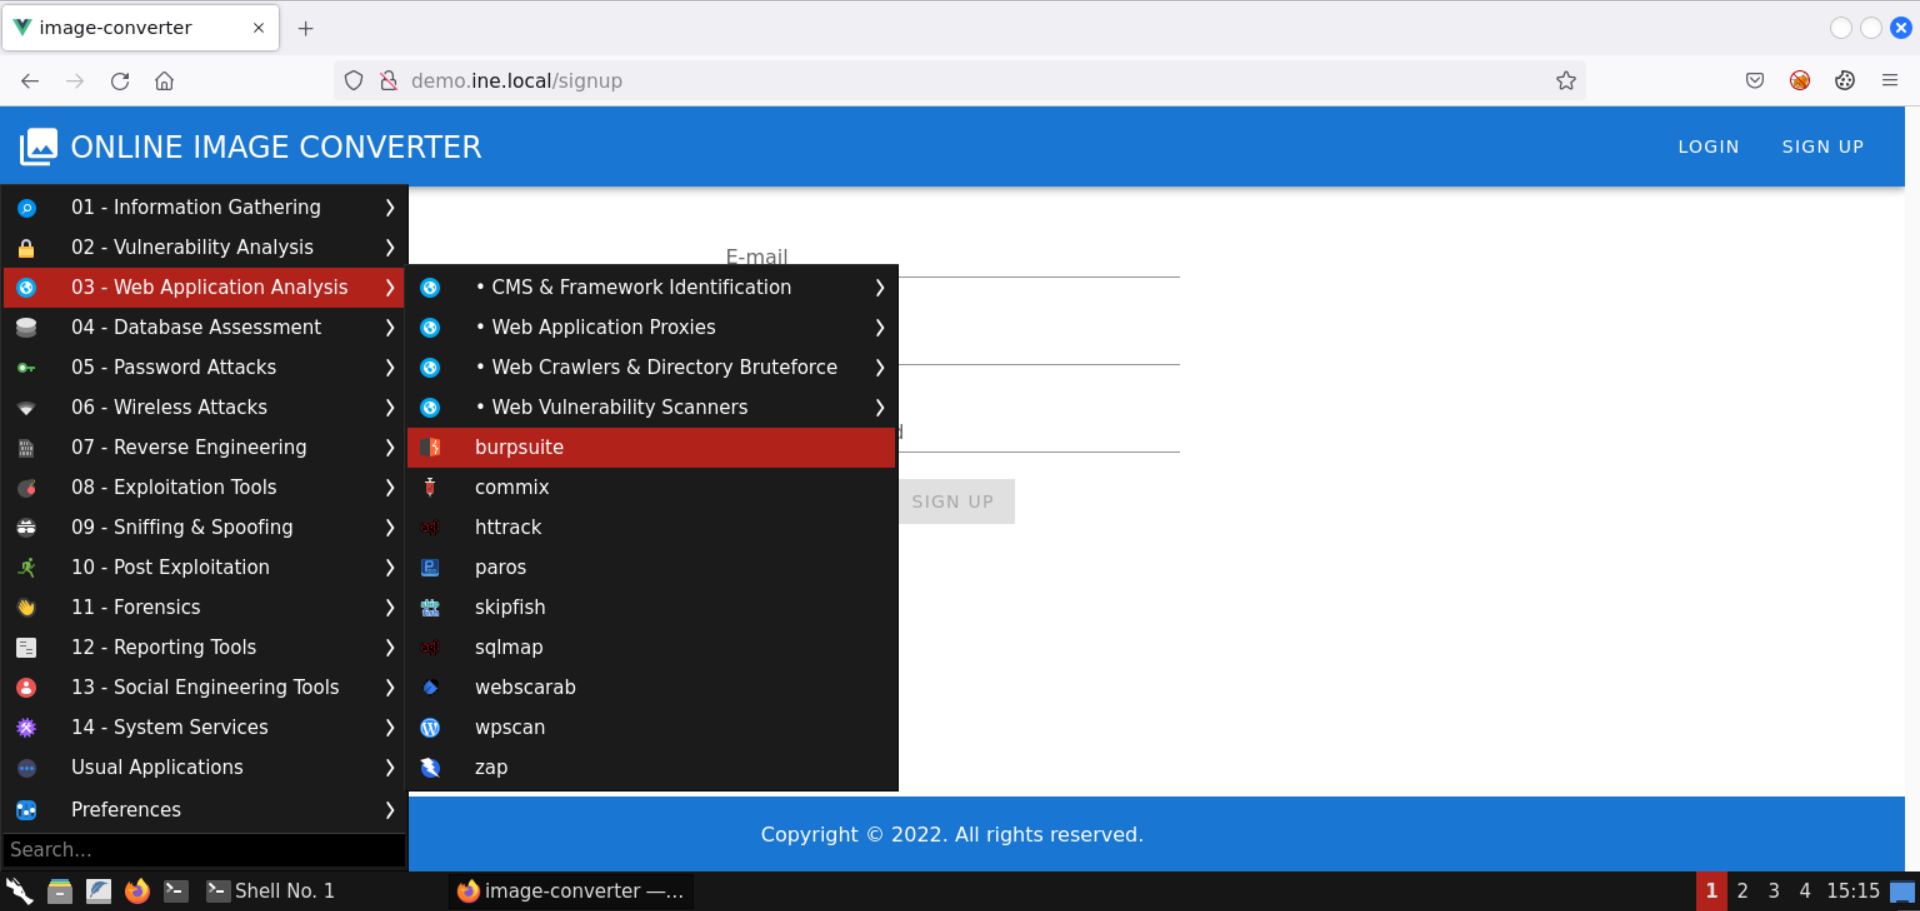Screen dimensions: 1920x911
Task: Expand 07 - Reverse Engineering arrow
Action: 390,447
